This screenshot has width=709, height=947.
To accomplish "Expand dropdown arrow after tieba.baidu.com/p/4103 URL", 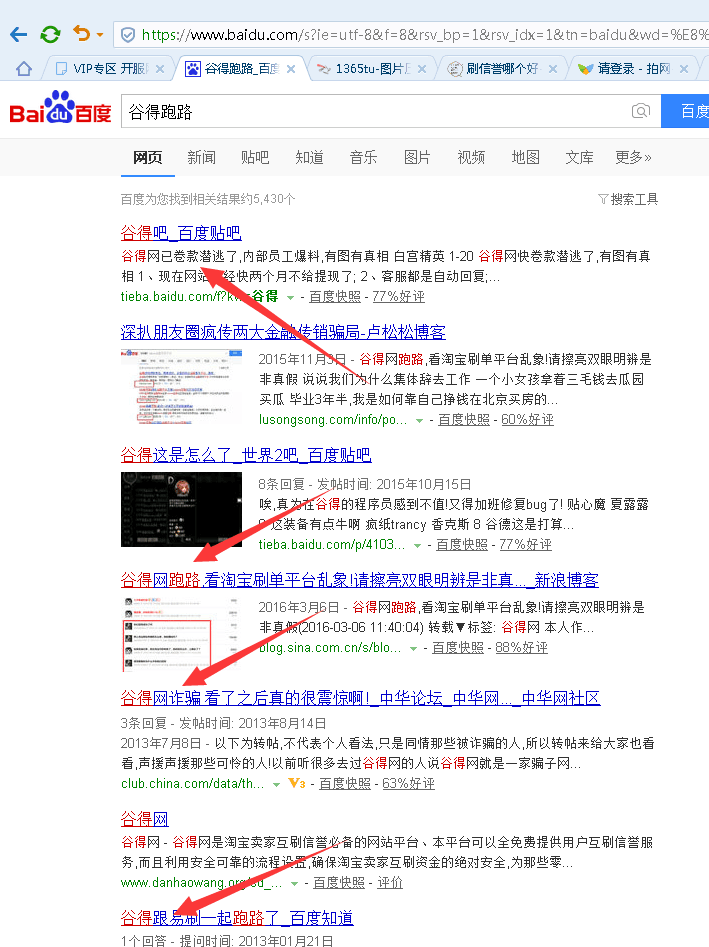I will [x=417, y=545].
